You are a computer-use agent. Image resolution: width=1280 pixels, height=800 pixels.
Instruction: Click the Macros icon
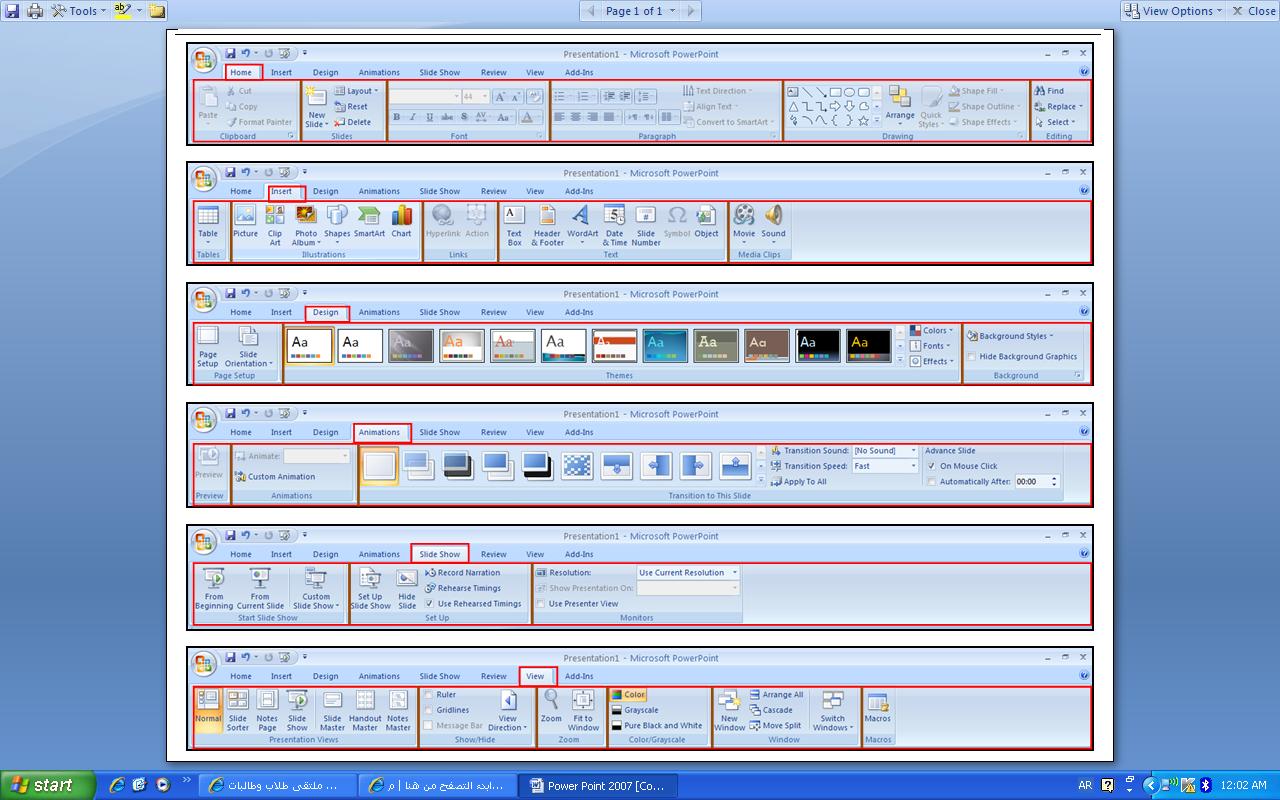click(877, 703)
